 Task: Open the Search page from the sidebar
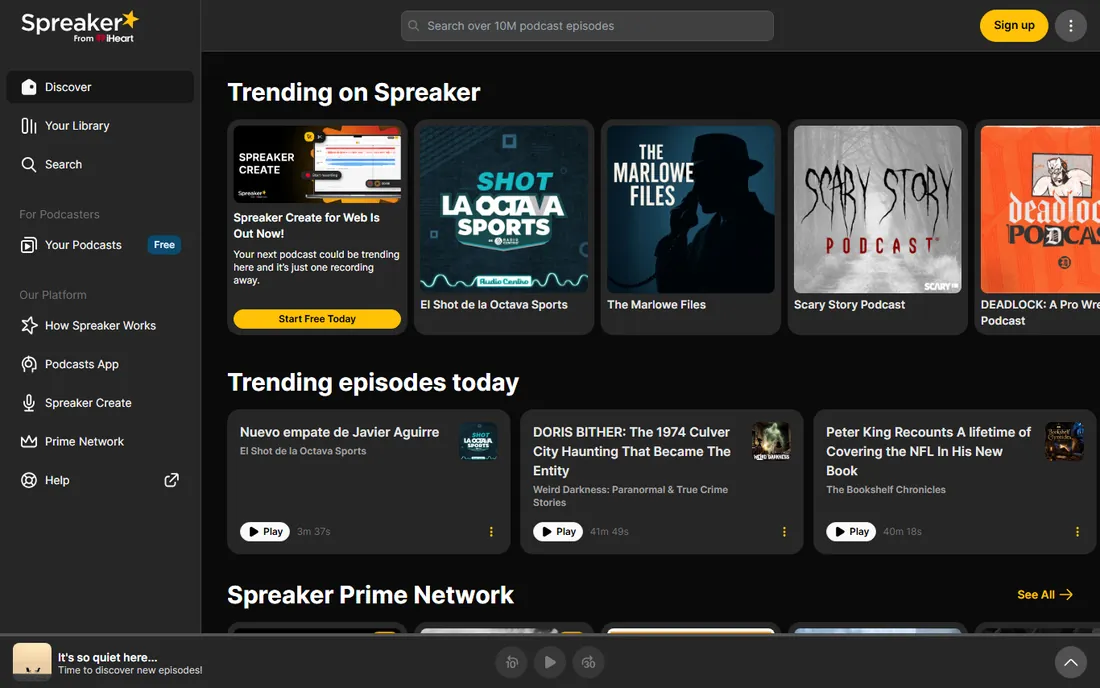tap(100, 164)
